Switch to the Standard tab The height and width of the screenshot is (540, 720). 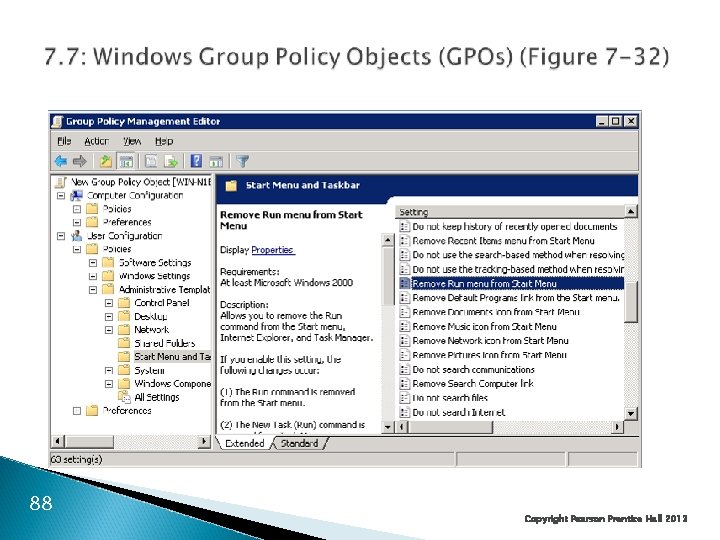pyautogui.click(x=299, y=443)
